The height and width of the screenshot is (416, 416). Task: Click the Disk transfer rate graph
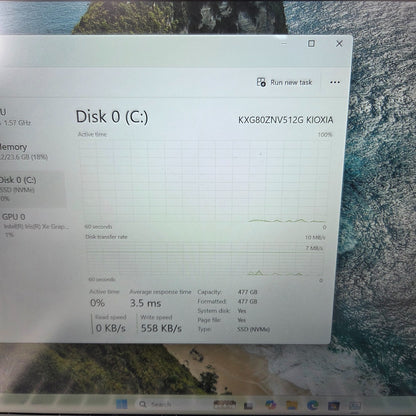pos(204,259)
